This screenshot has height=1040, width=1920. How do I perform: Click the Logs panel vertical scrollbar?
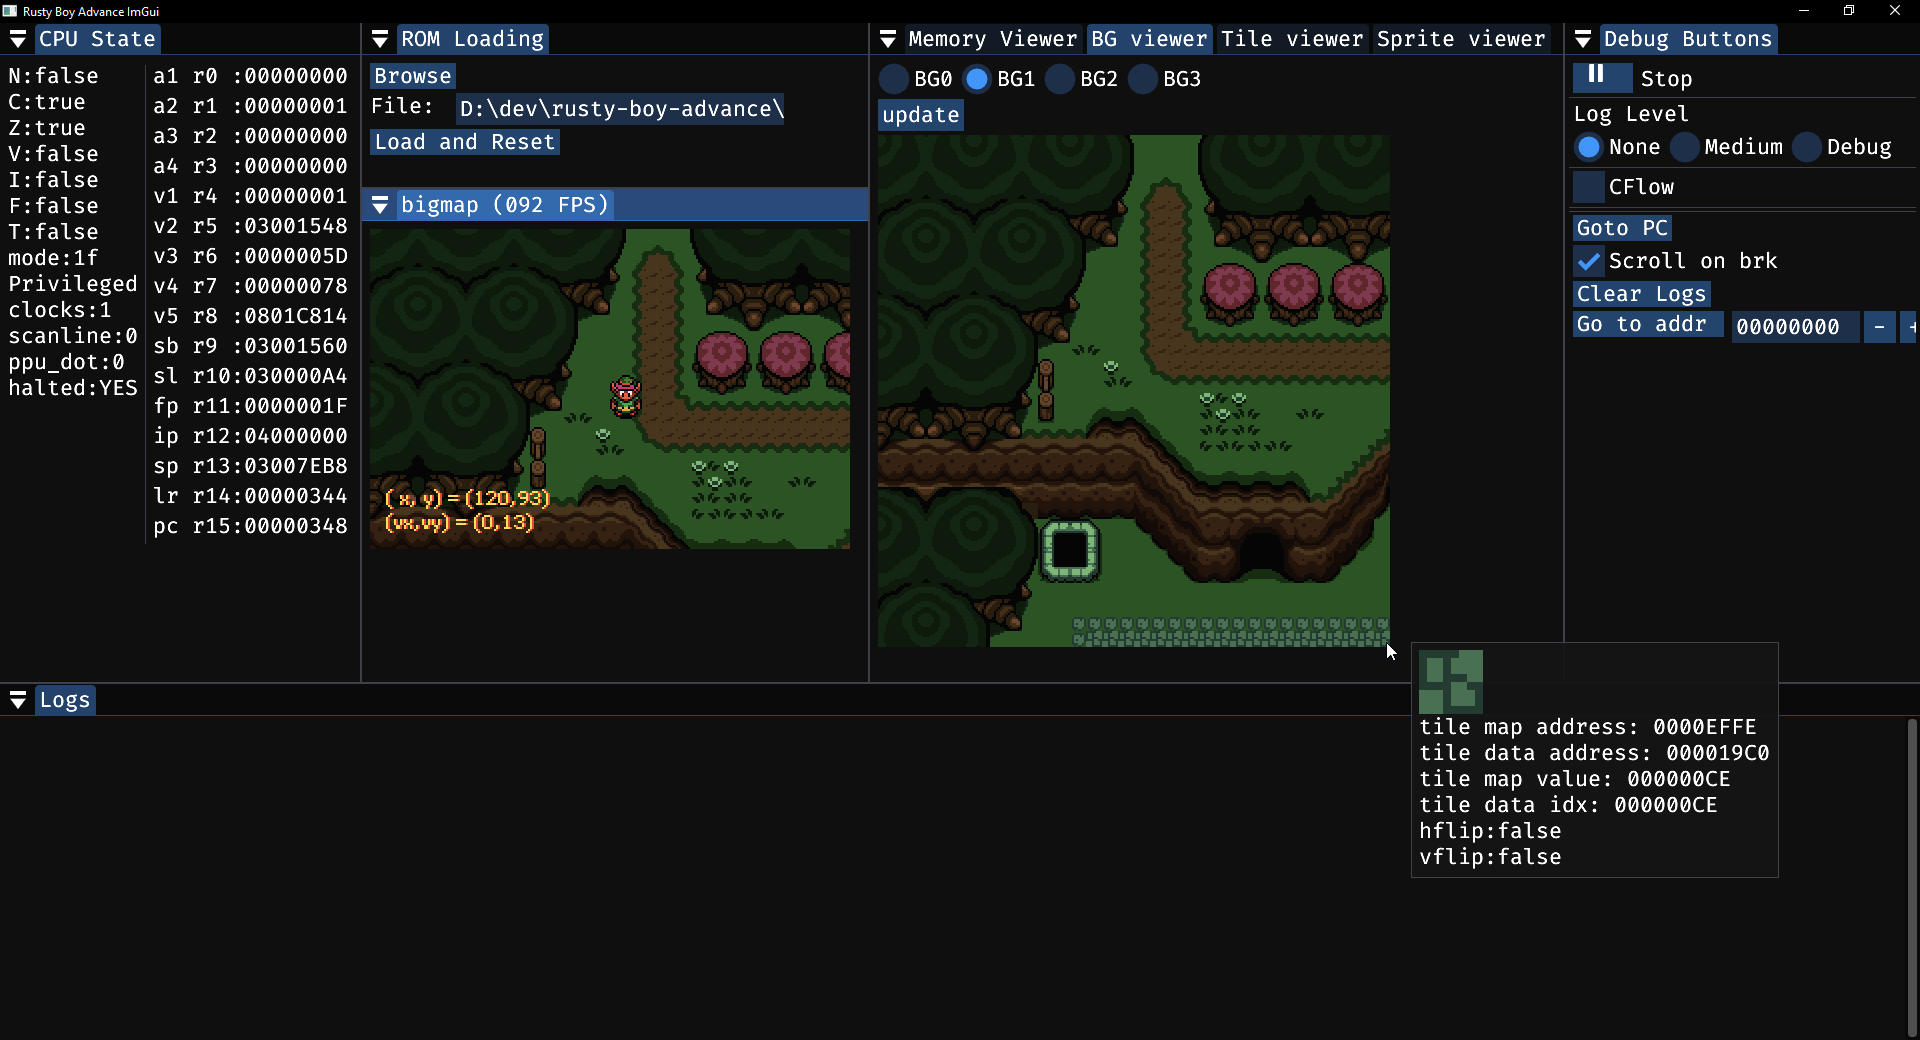tap(1912, 878)
